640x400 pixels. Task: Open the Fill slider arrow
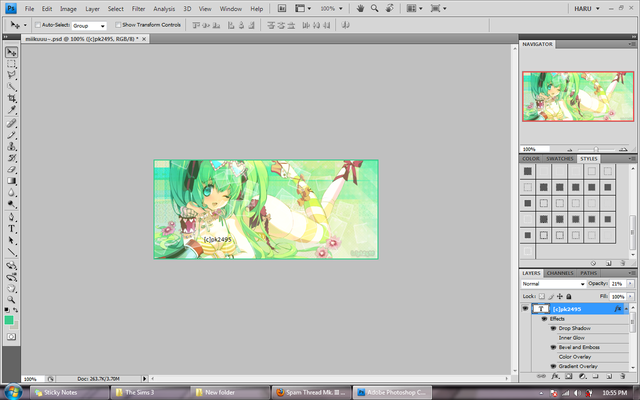point(630,296)
